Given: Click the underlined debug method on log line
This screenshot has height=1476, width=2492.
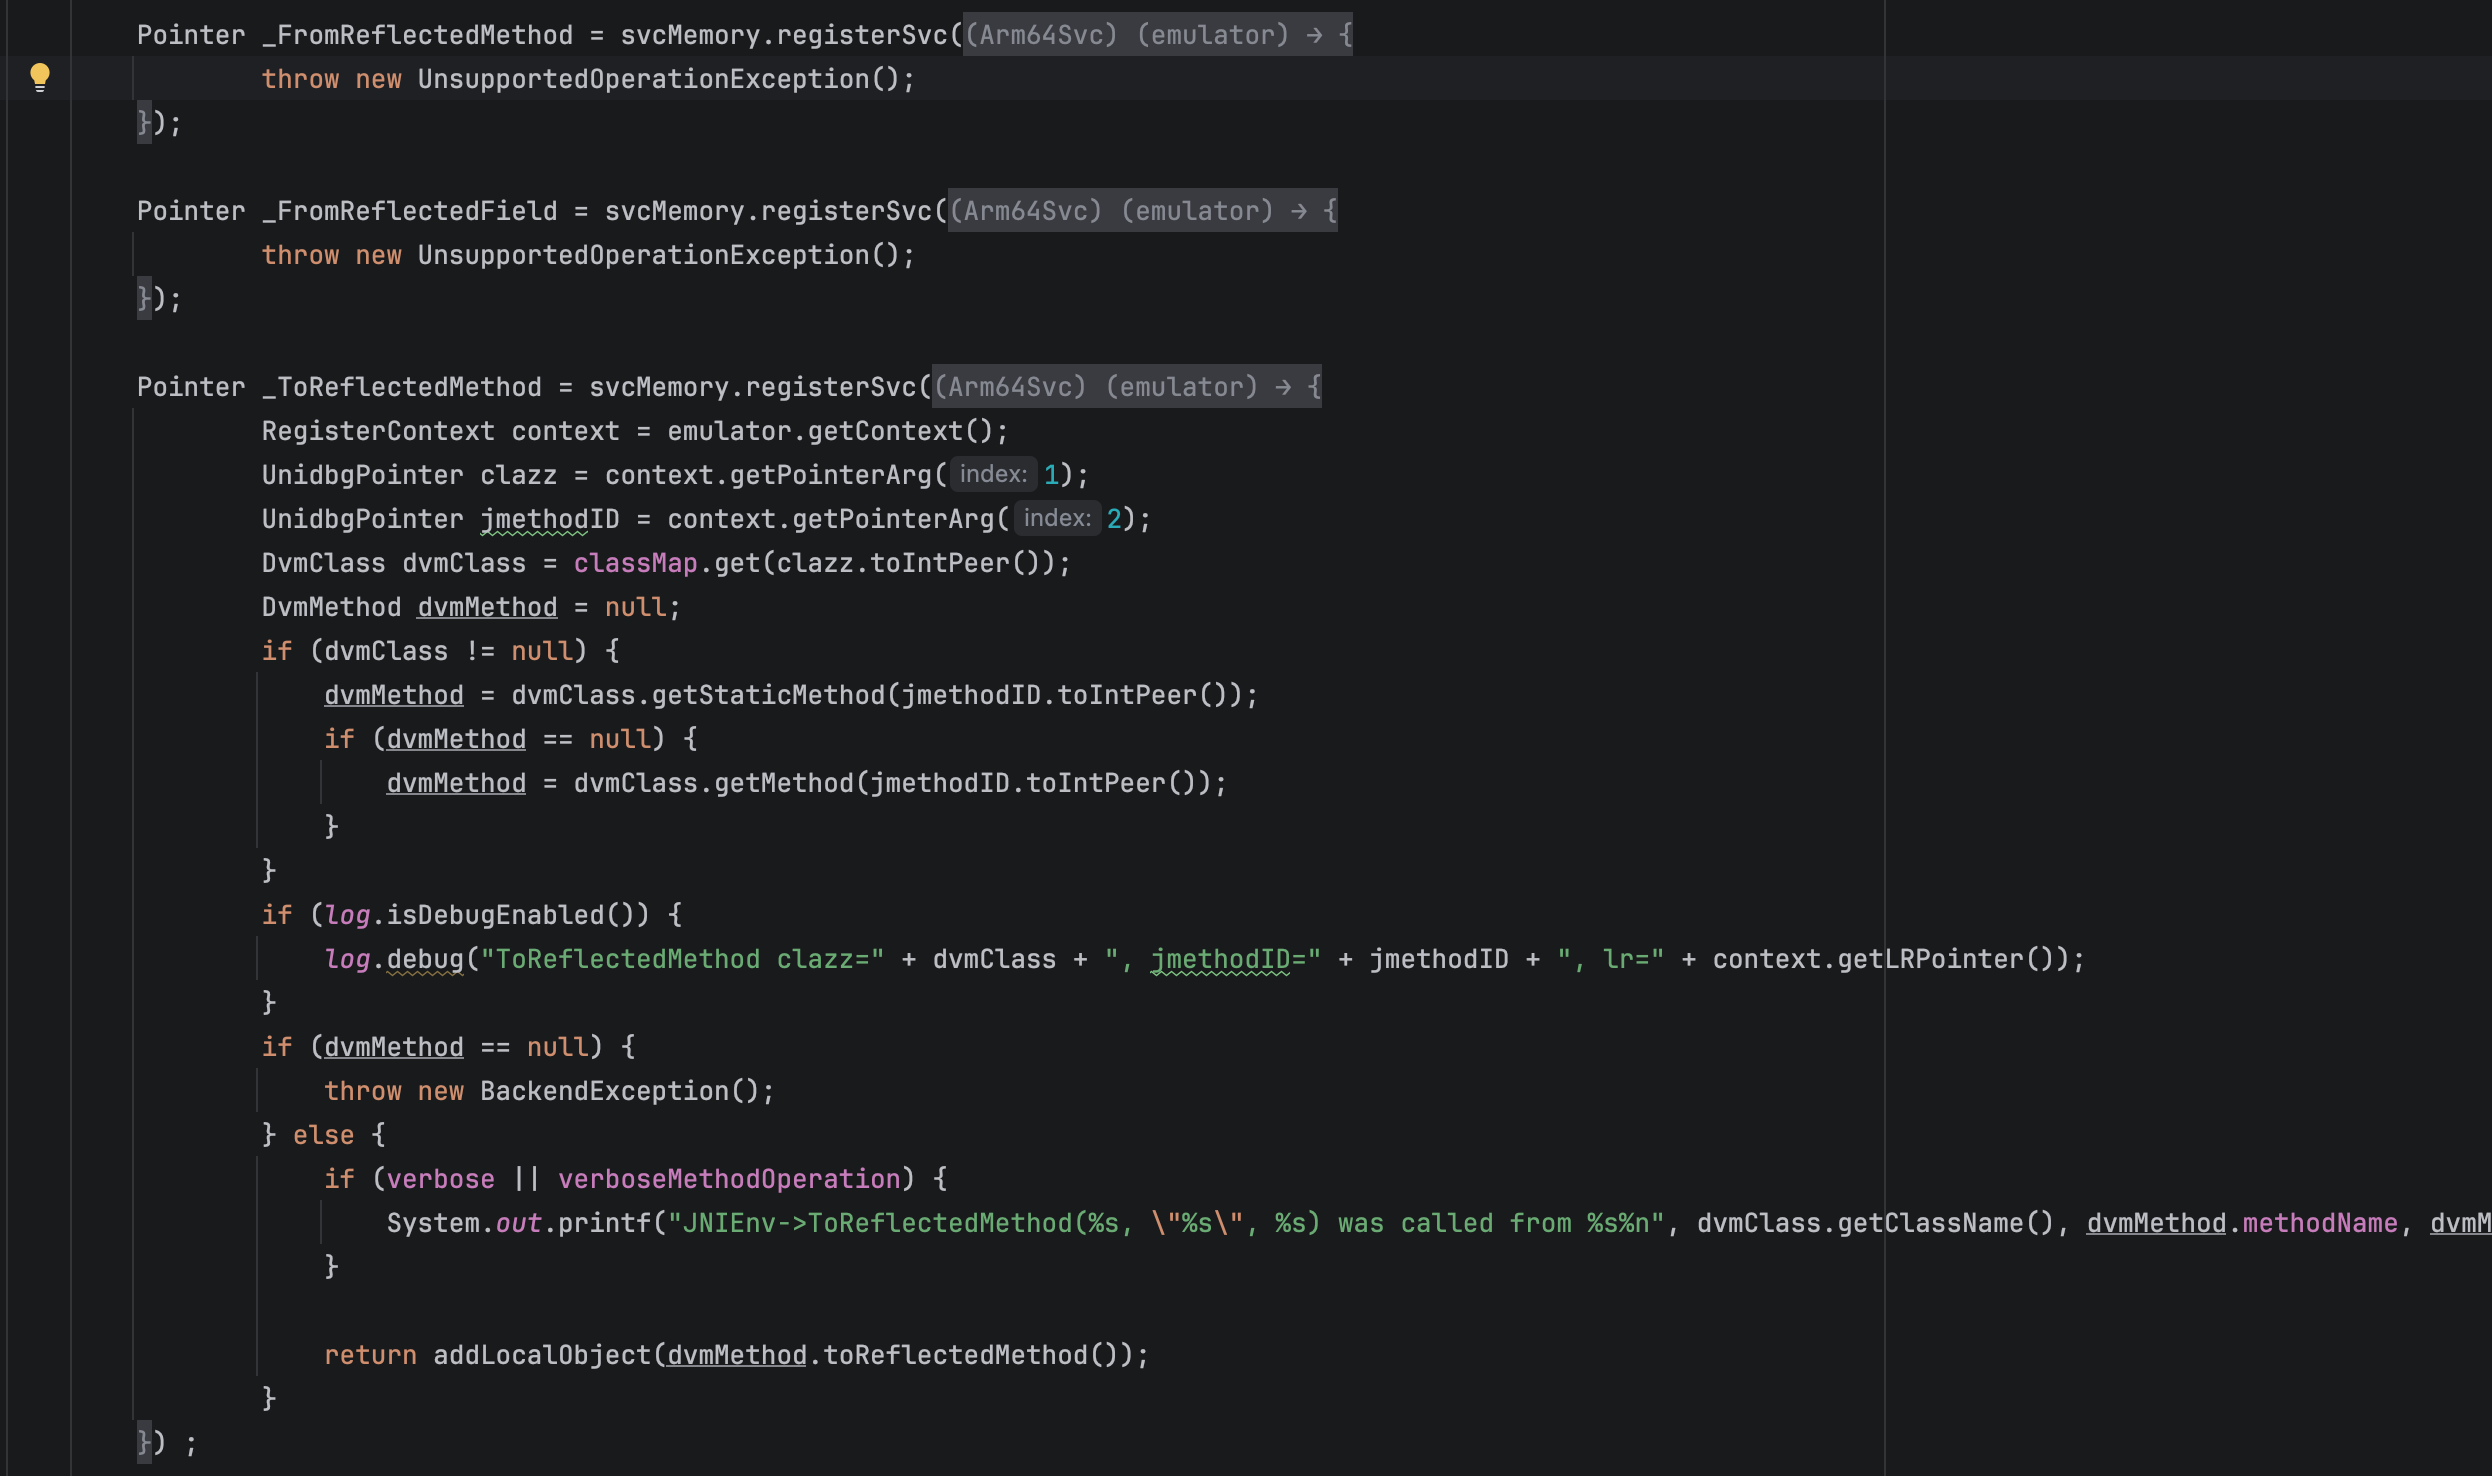Looking at the screenshot, I should tap(425, 959).
